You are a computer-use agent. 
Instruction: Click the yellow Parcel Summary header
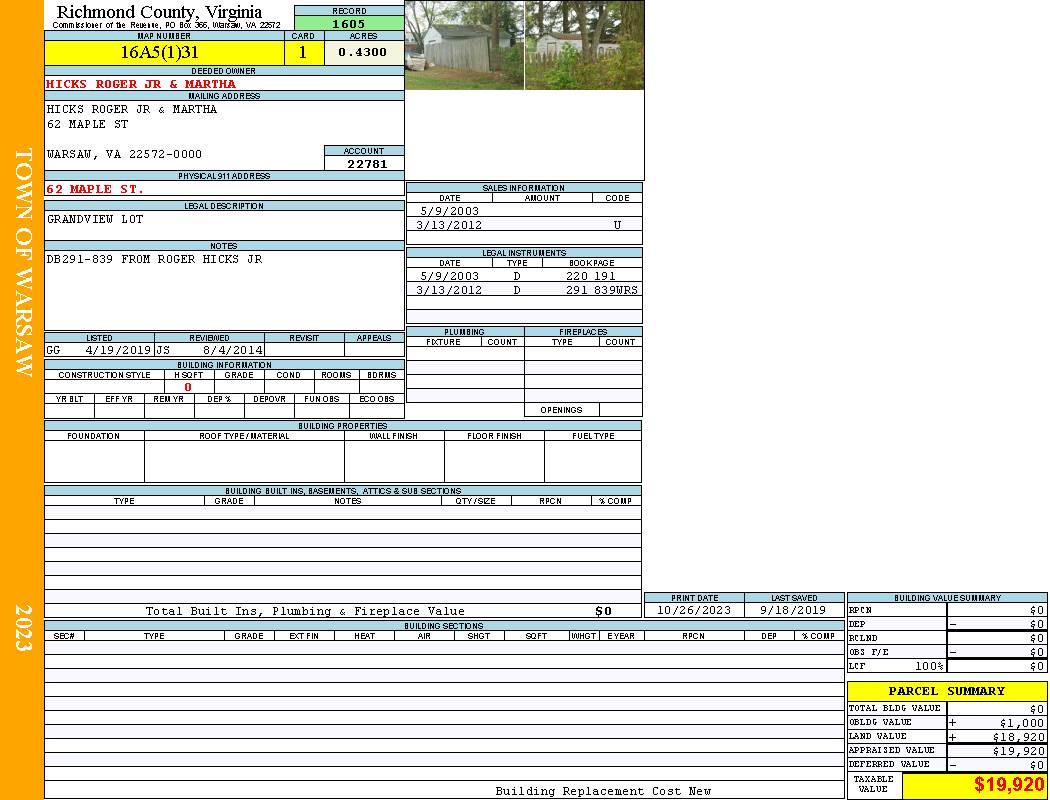946,691
